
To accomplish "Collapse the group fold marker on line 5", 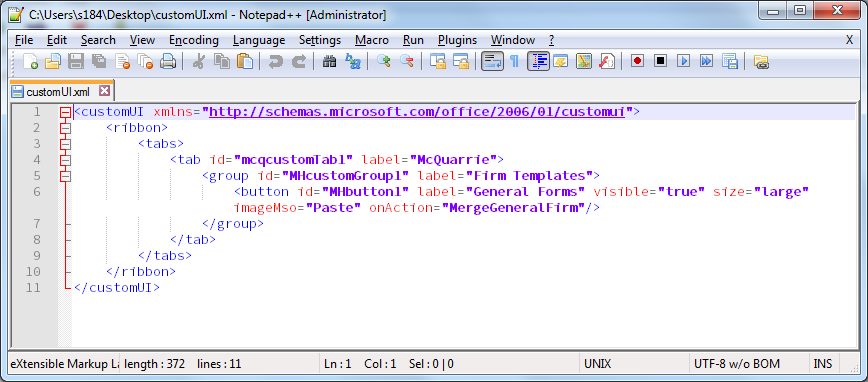I will point(65,177).
